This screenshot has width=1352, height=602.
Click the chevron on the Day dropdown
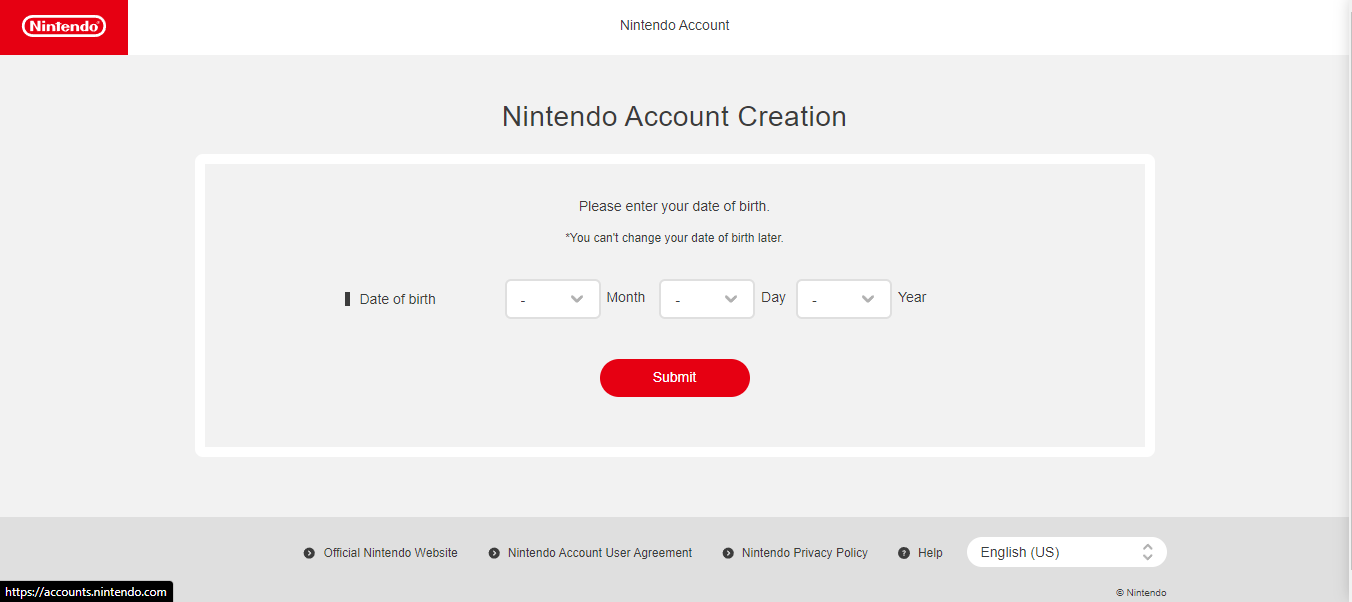click(732, 298)
